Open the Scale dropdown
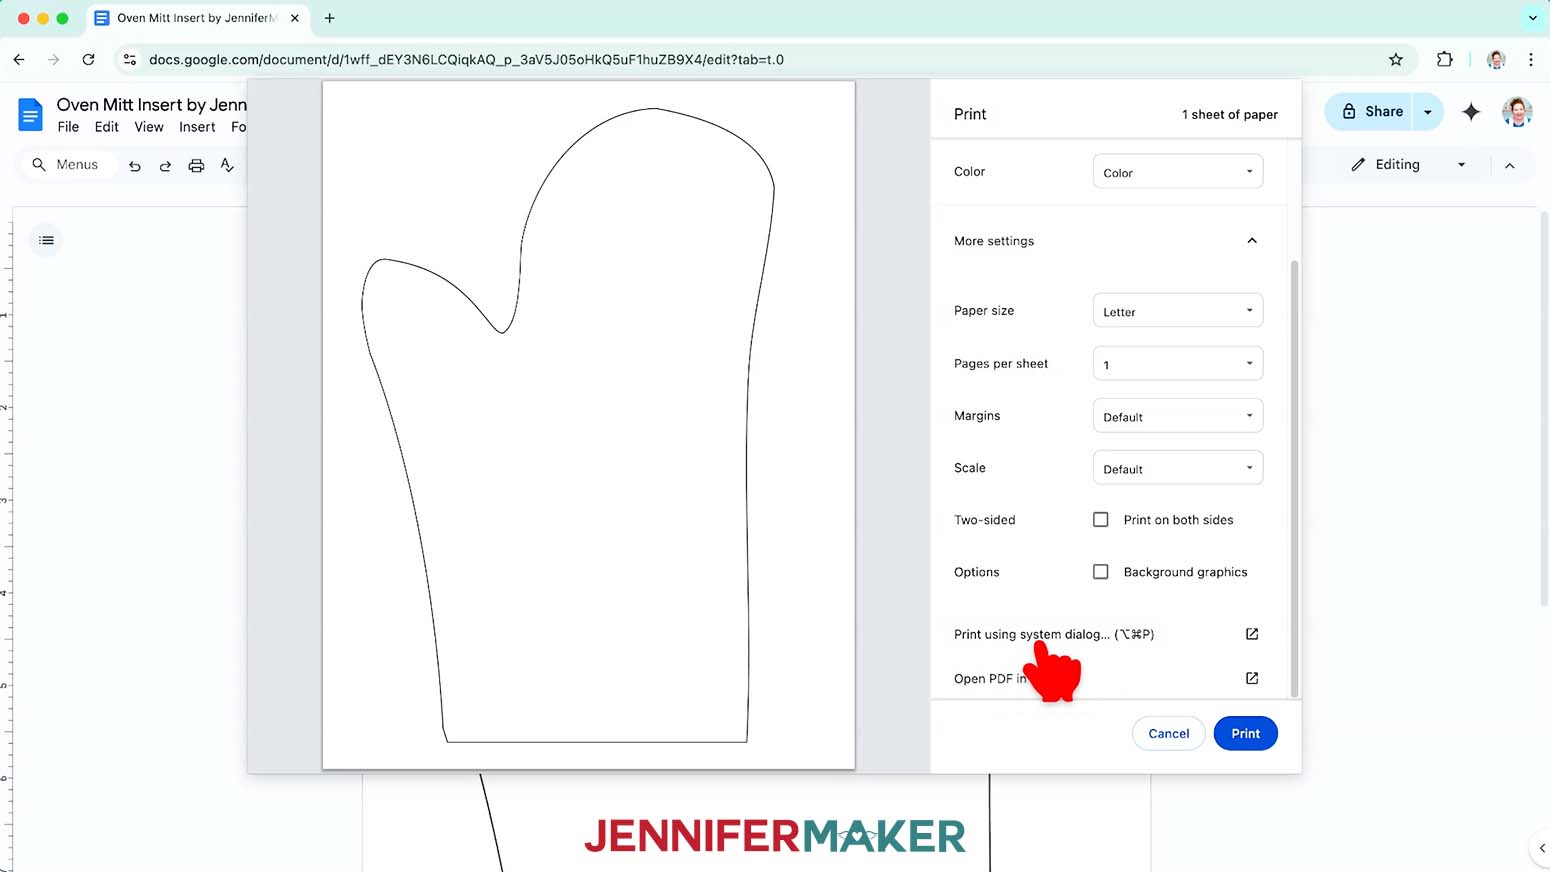The height and width of the screenshot is (872, 1550). (x=1178, y=468)
